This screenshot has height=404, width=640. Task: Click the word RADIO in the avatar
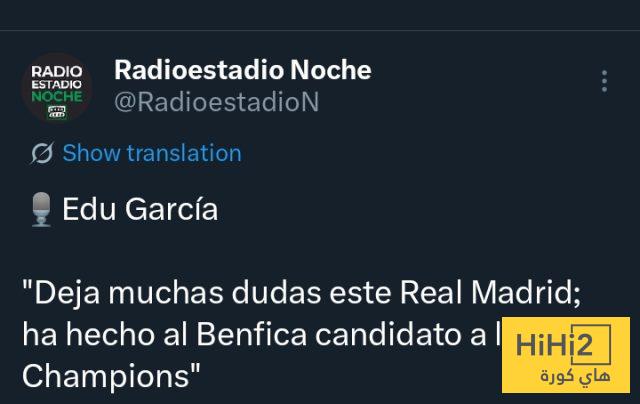[x=57, y=72]
